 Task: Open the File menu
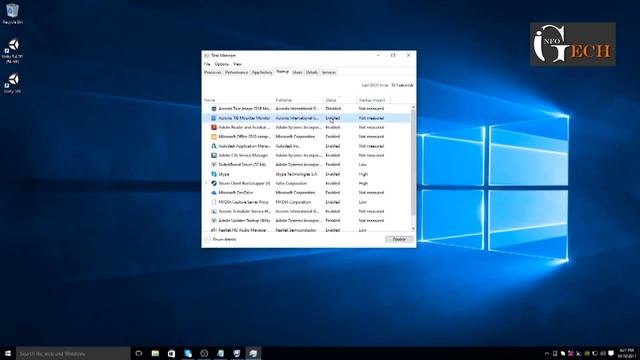point(207,64)
